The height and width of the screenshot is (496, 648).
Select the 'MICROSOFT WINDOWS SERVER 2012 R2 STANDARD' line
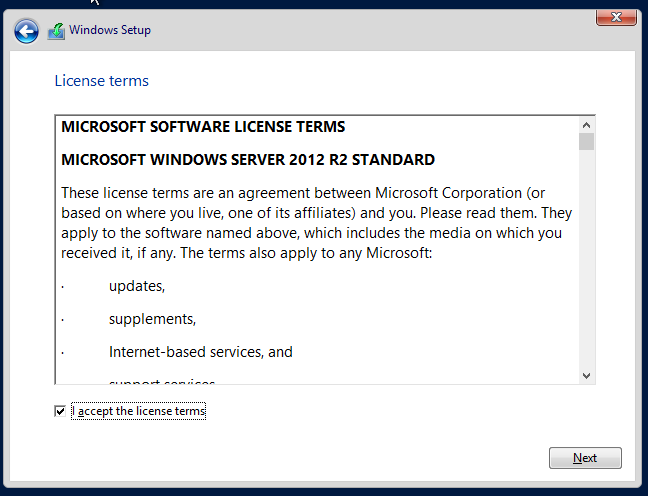click(248, 159)
